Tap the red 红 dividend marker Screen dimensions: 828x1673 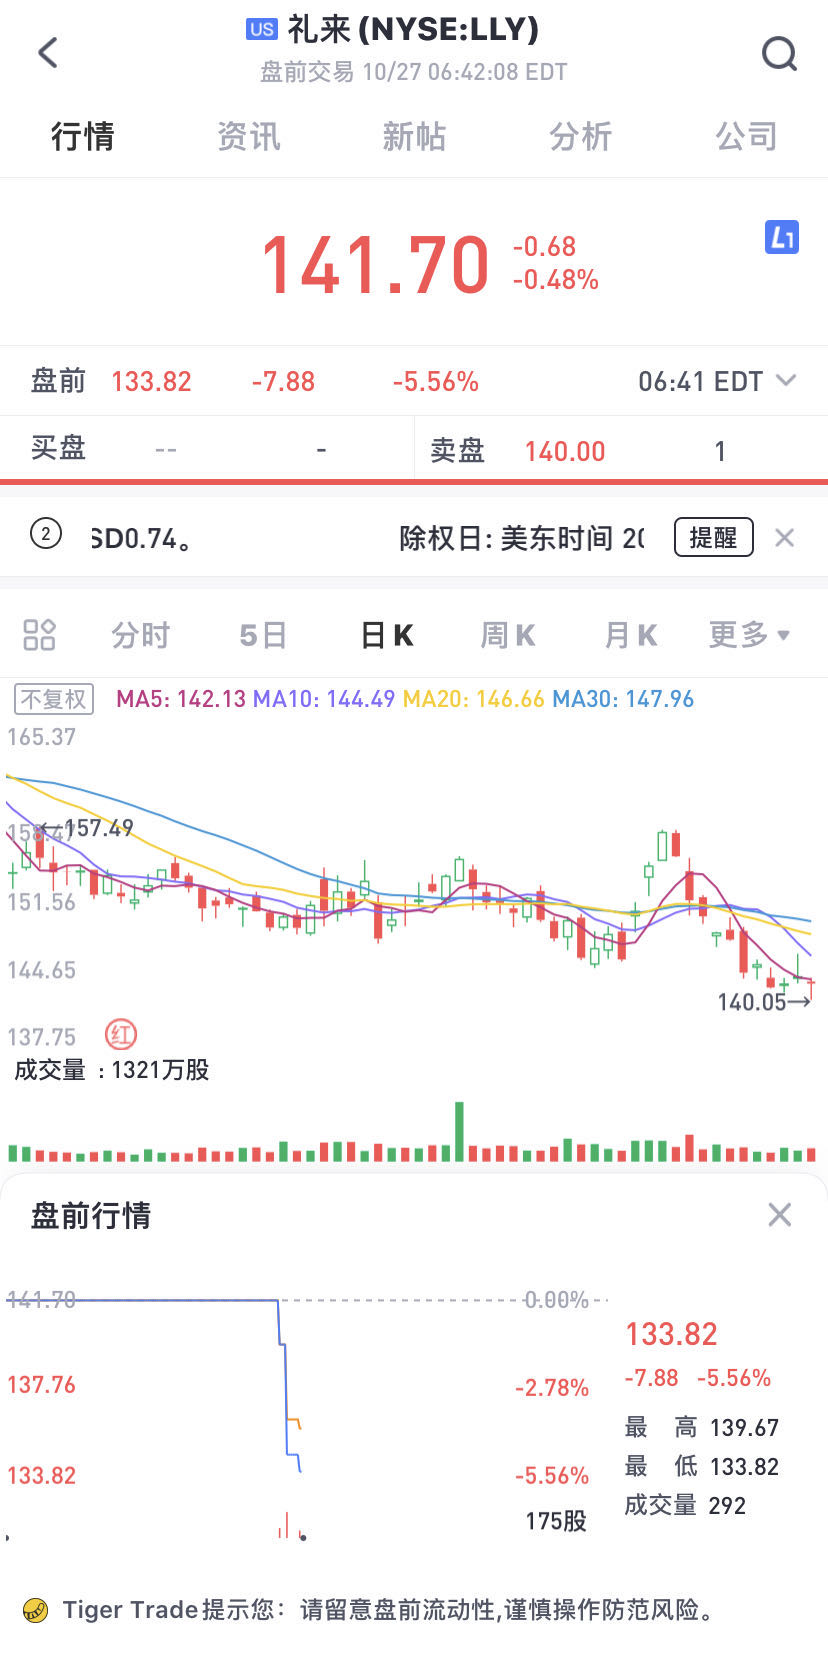(121, 1034)
